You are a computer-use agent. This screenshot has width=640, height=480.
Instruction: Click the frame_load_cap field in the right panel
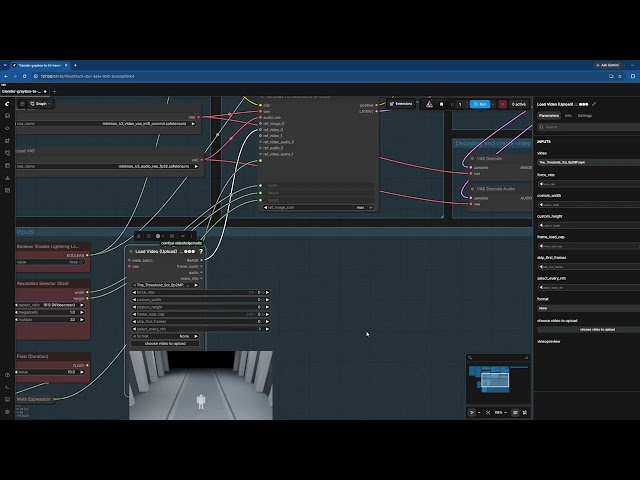(589, 246)
